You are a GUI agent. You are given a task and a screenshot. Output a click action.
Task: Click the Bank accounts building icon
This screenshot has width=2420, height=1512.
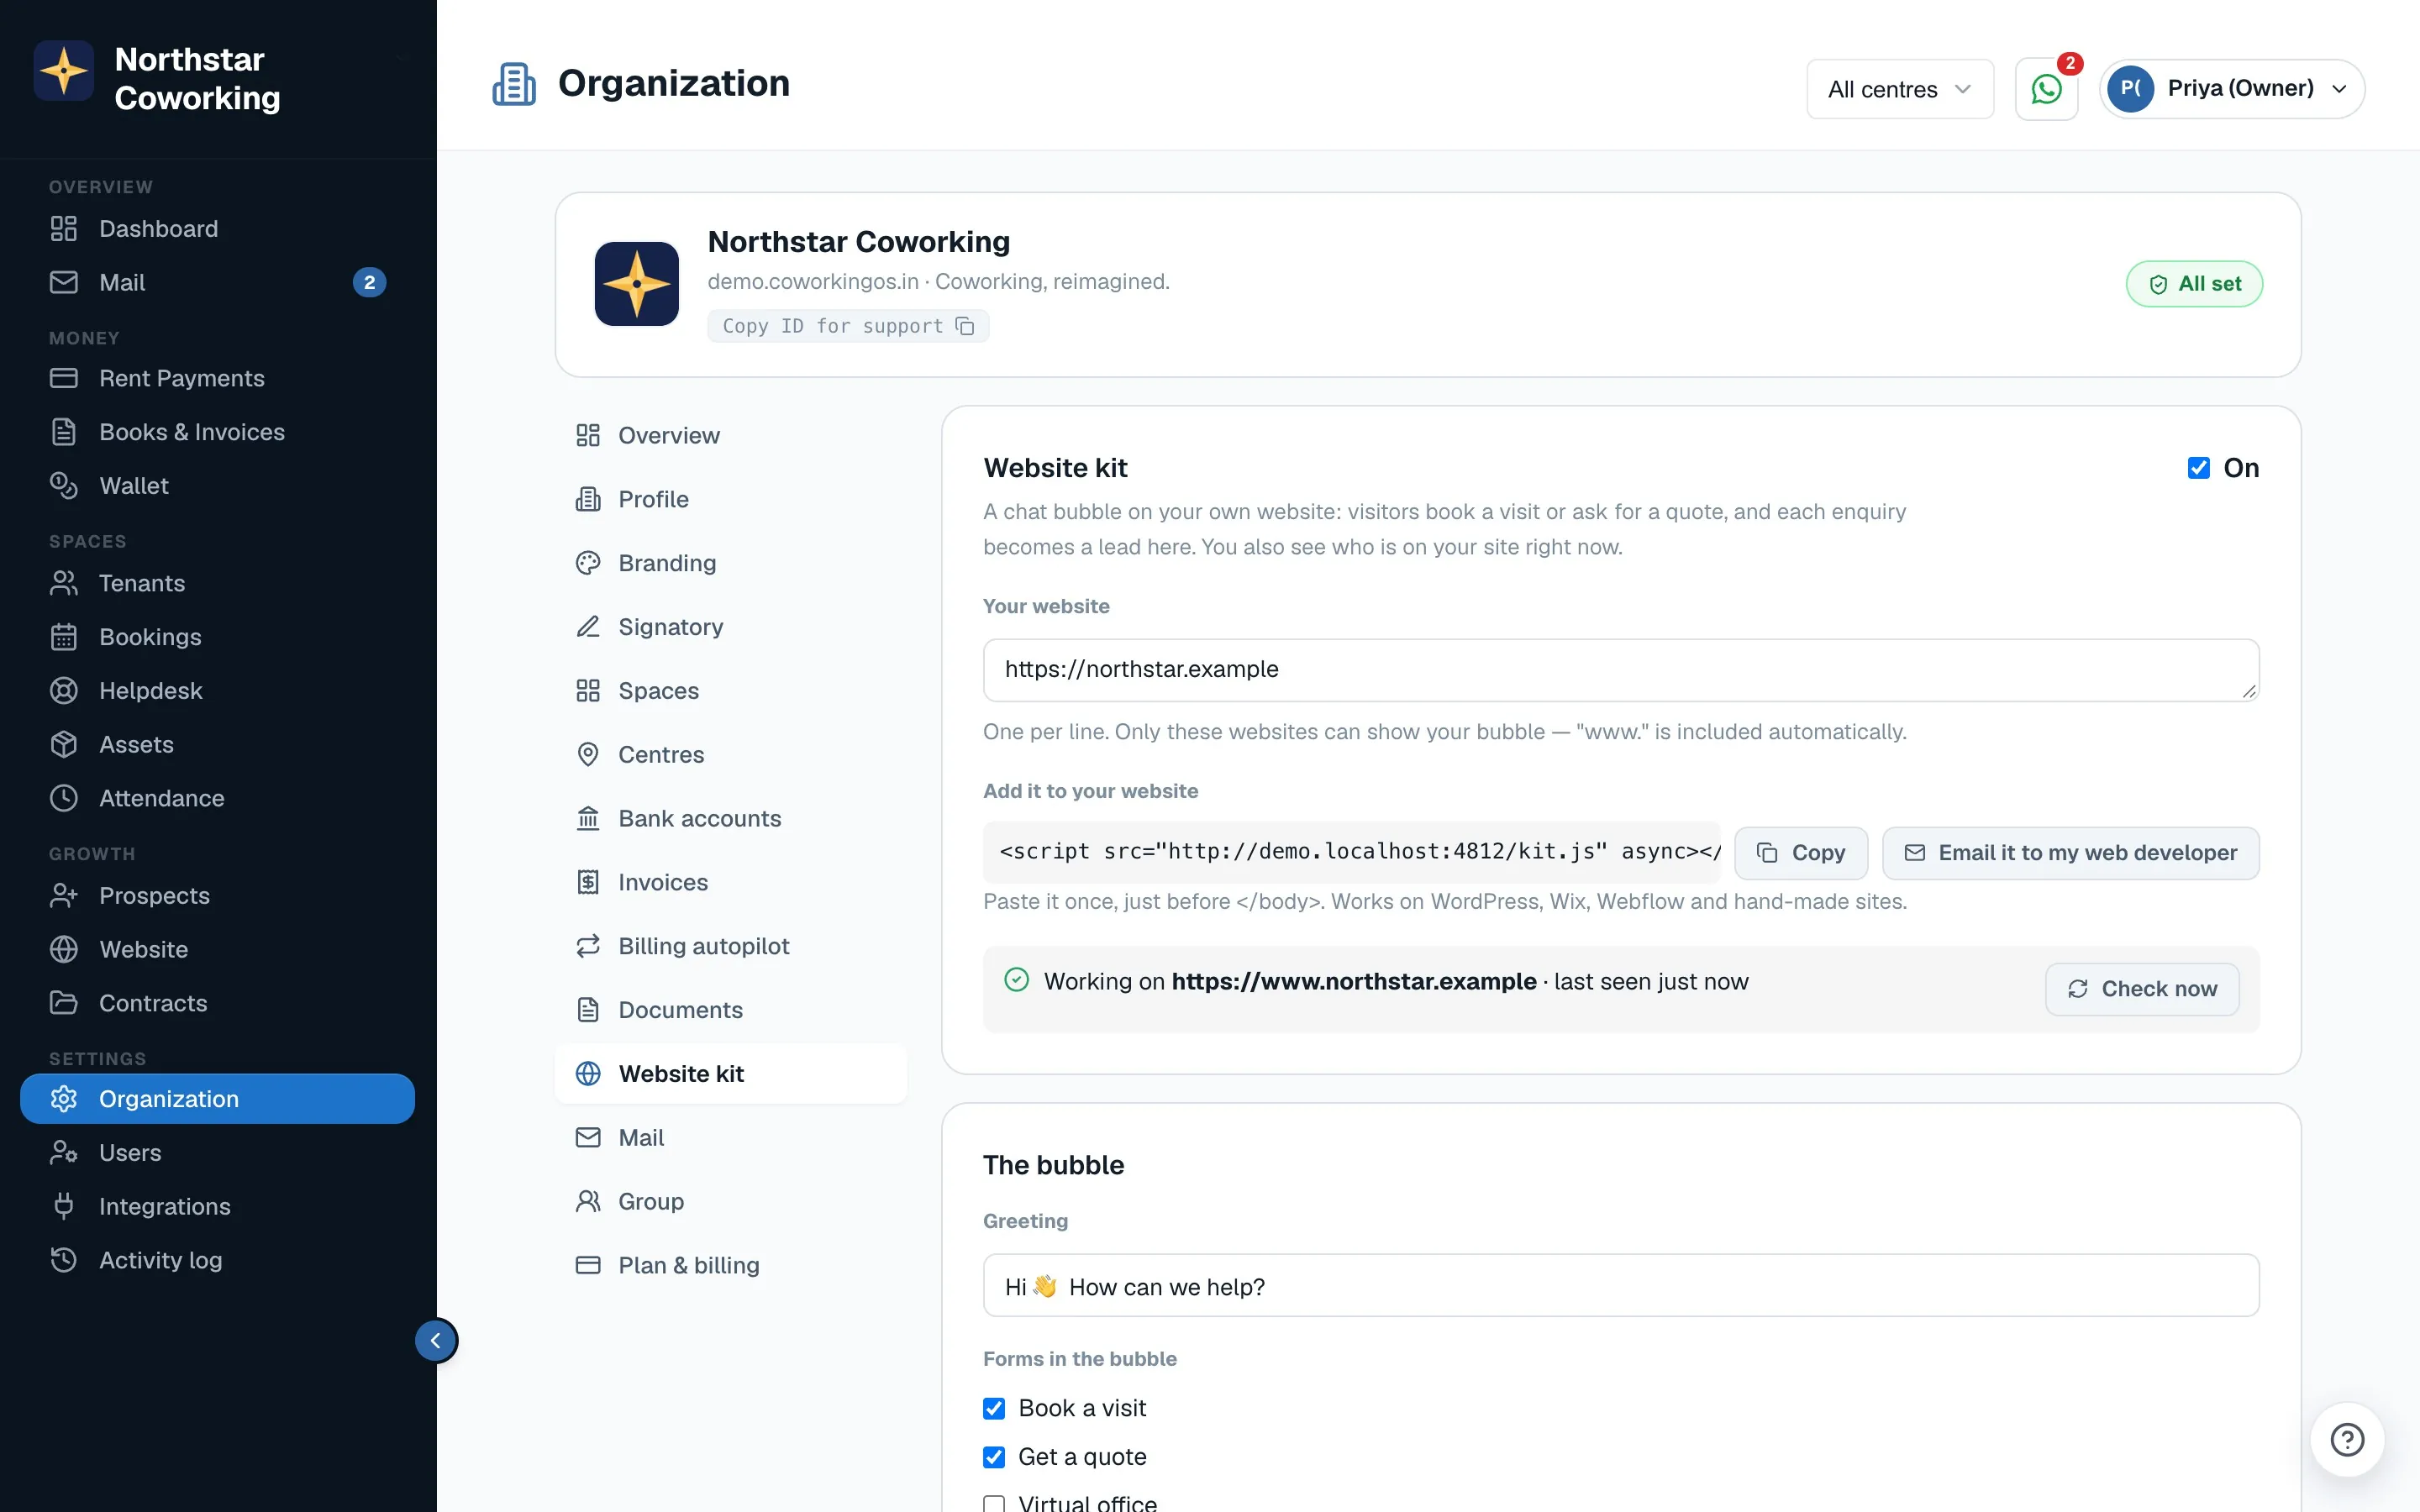coord(588,818)
